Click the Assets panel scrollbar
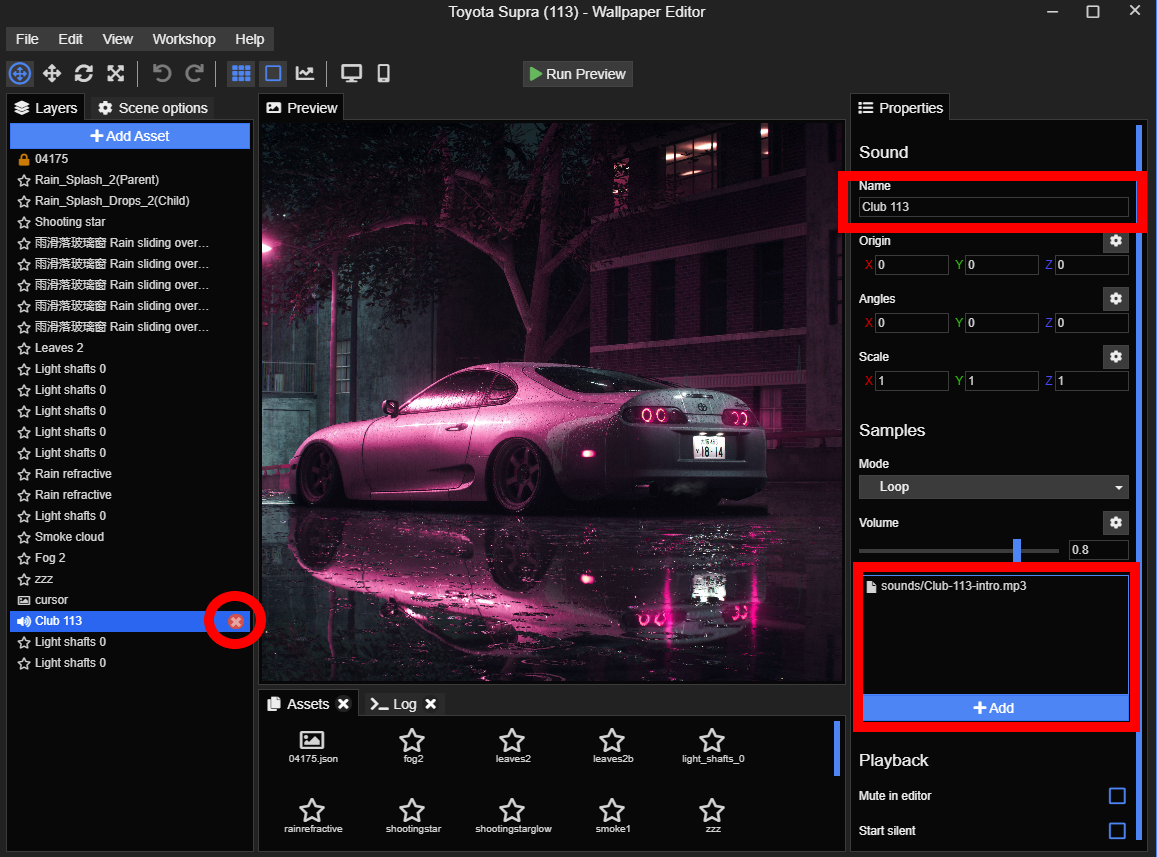 pyautogui.click(x=837, y=748)
